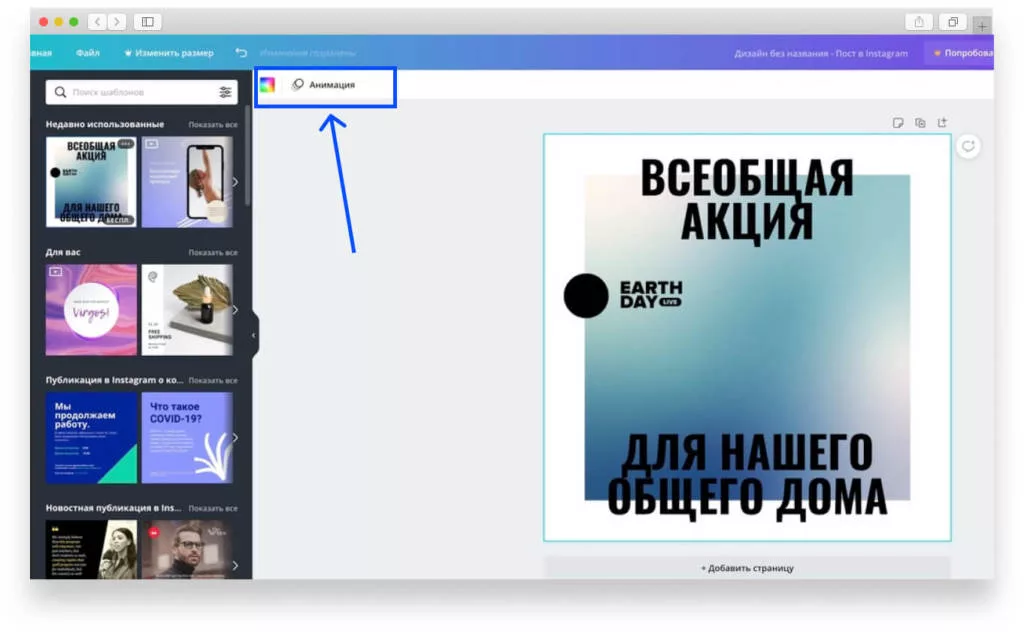Click Добавить страницу add page button
This screenshot has height=632, width=1024.
click(x=747, y=568)
